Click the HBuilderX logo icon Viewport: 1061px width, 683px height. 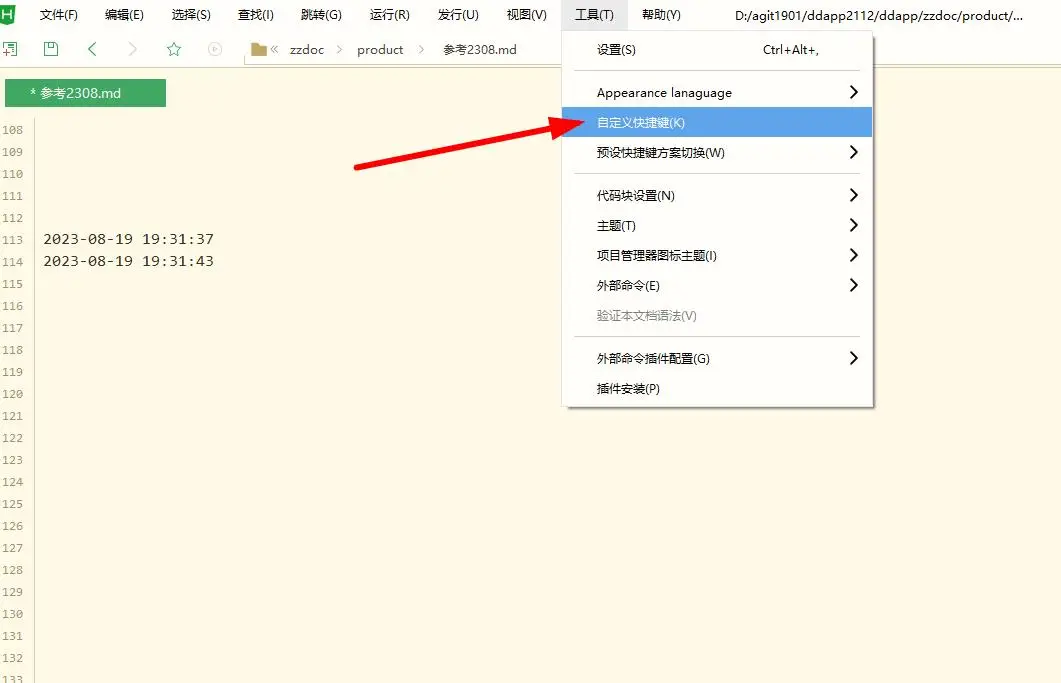9,14
